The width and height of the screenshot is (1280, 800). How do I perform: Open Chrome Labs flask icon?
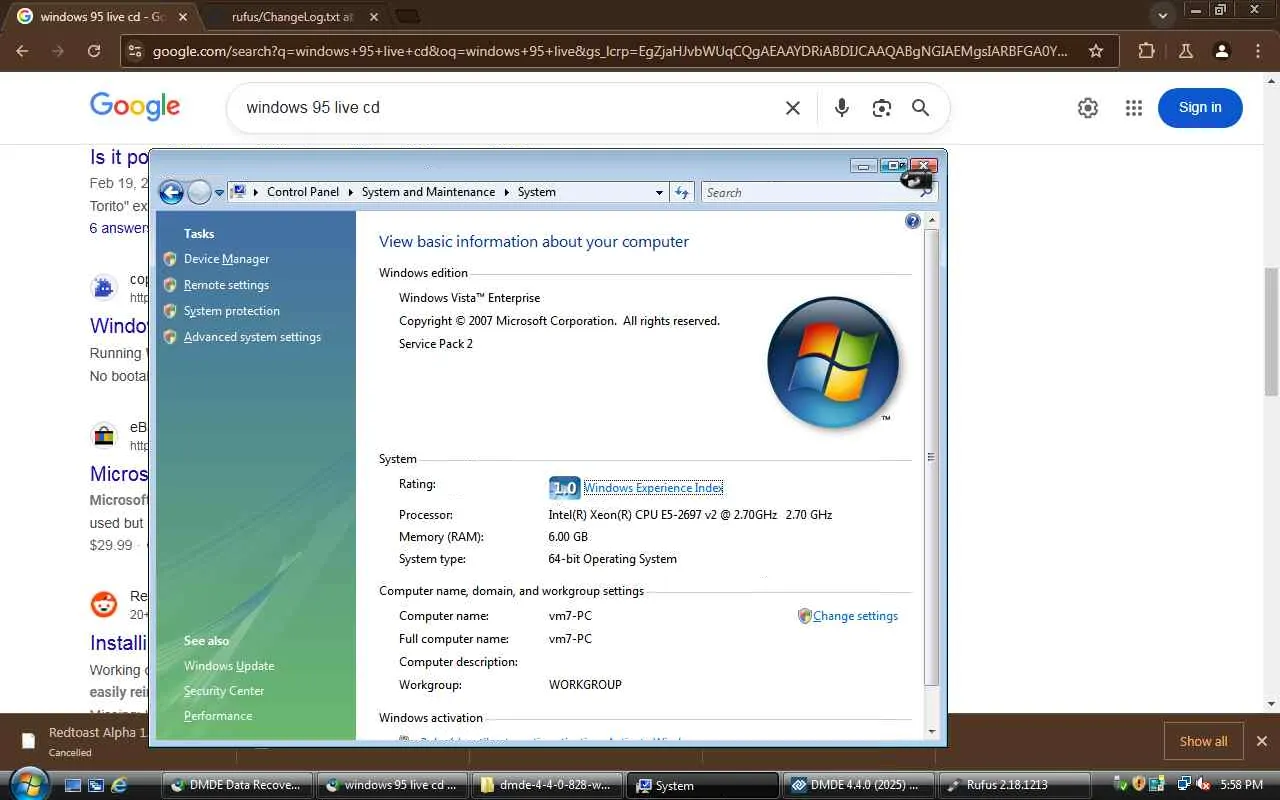[1185, 51]
